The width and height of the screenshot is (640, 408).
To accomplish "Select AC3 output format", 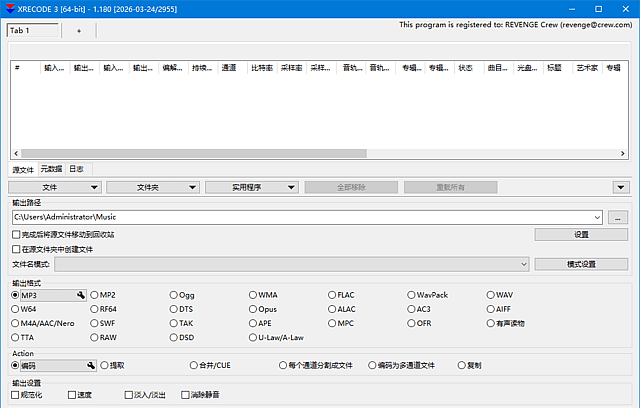I will [x=419, y=309].
